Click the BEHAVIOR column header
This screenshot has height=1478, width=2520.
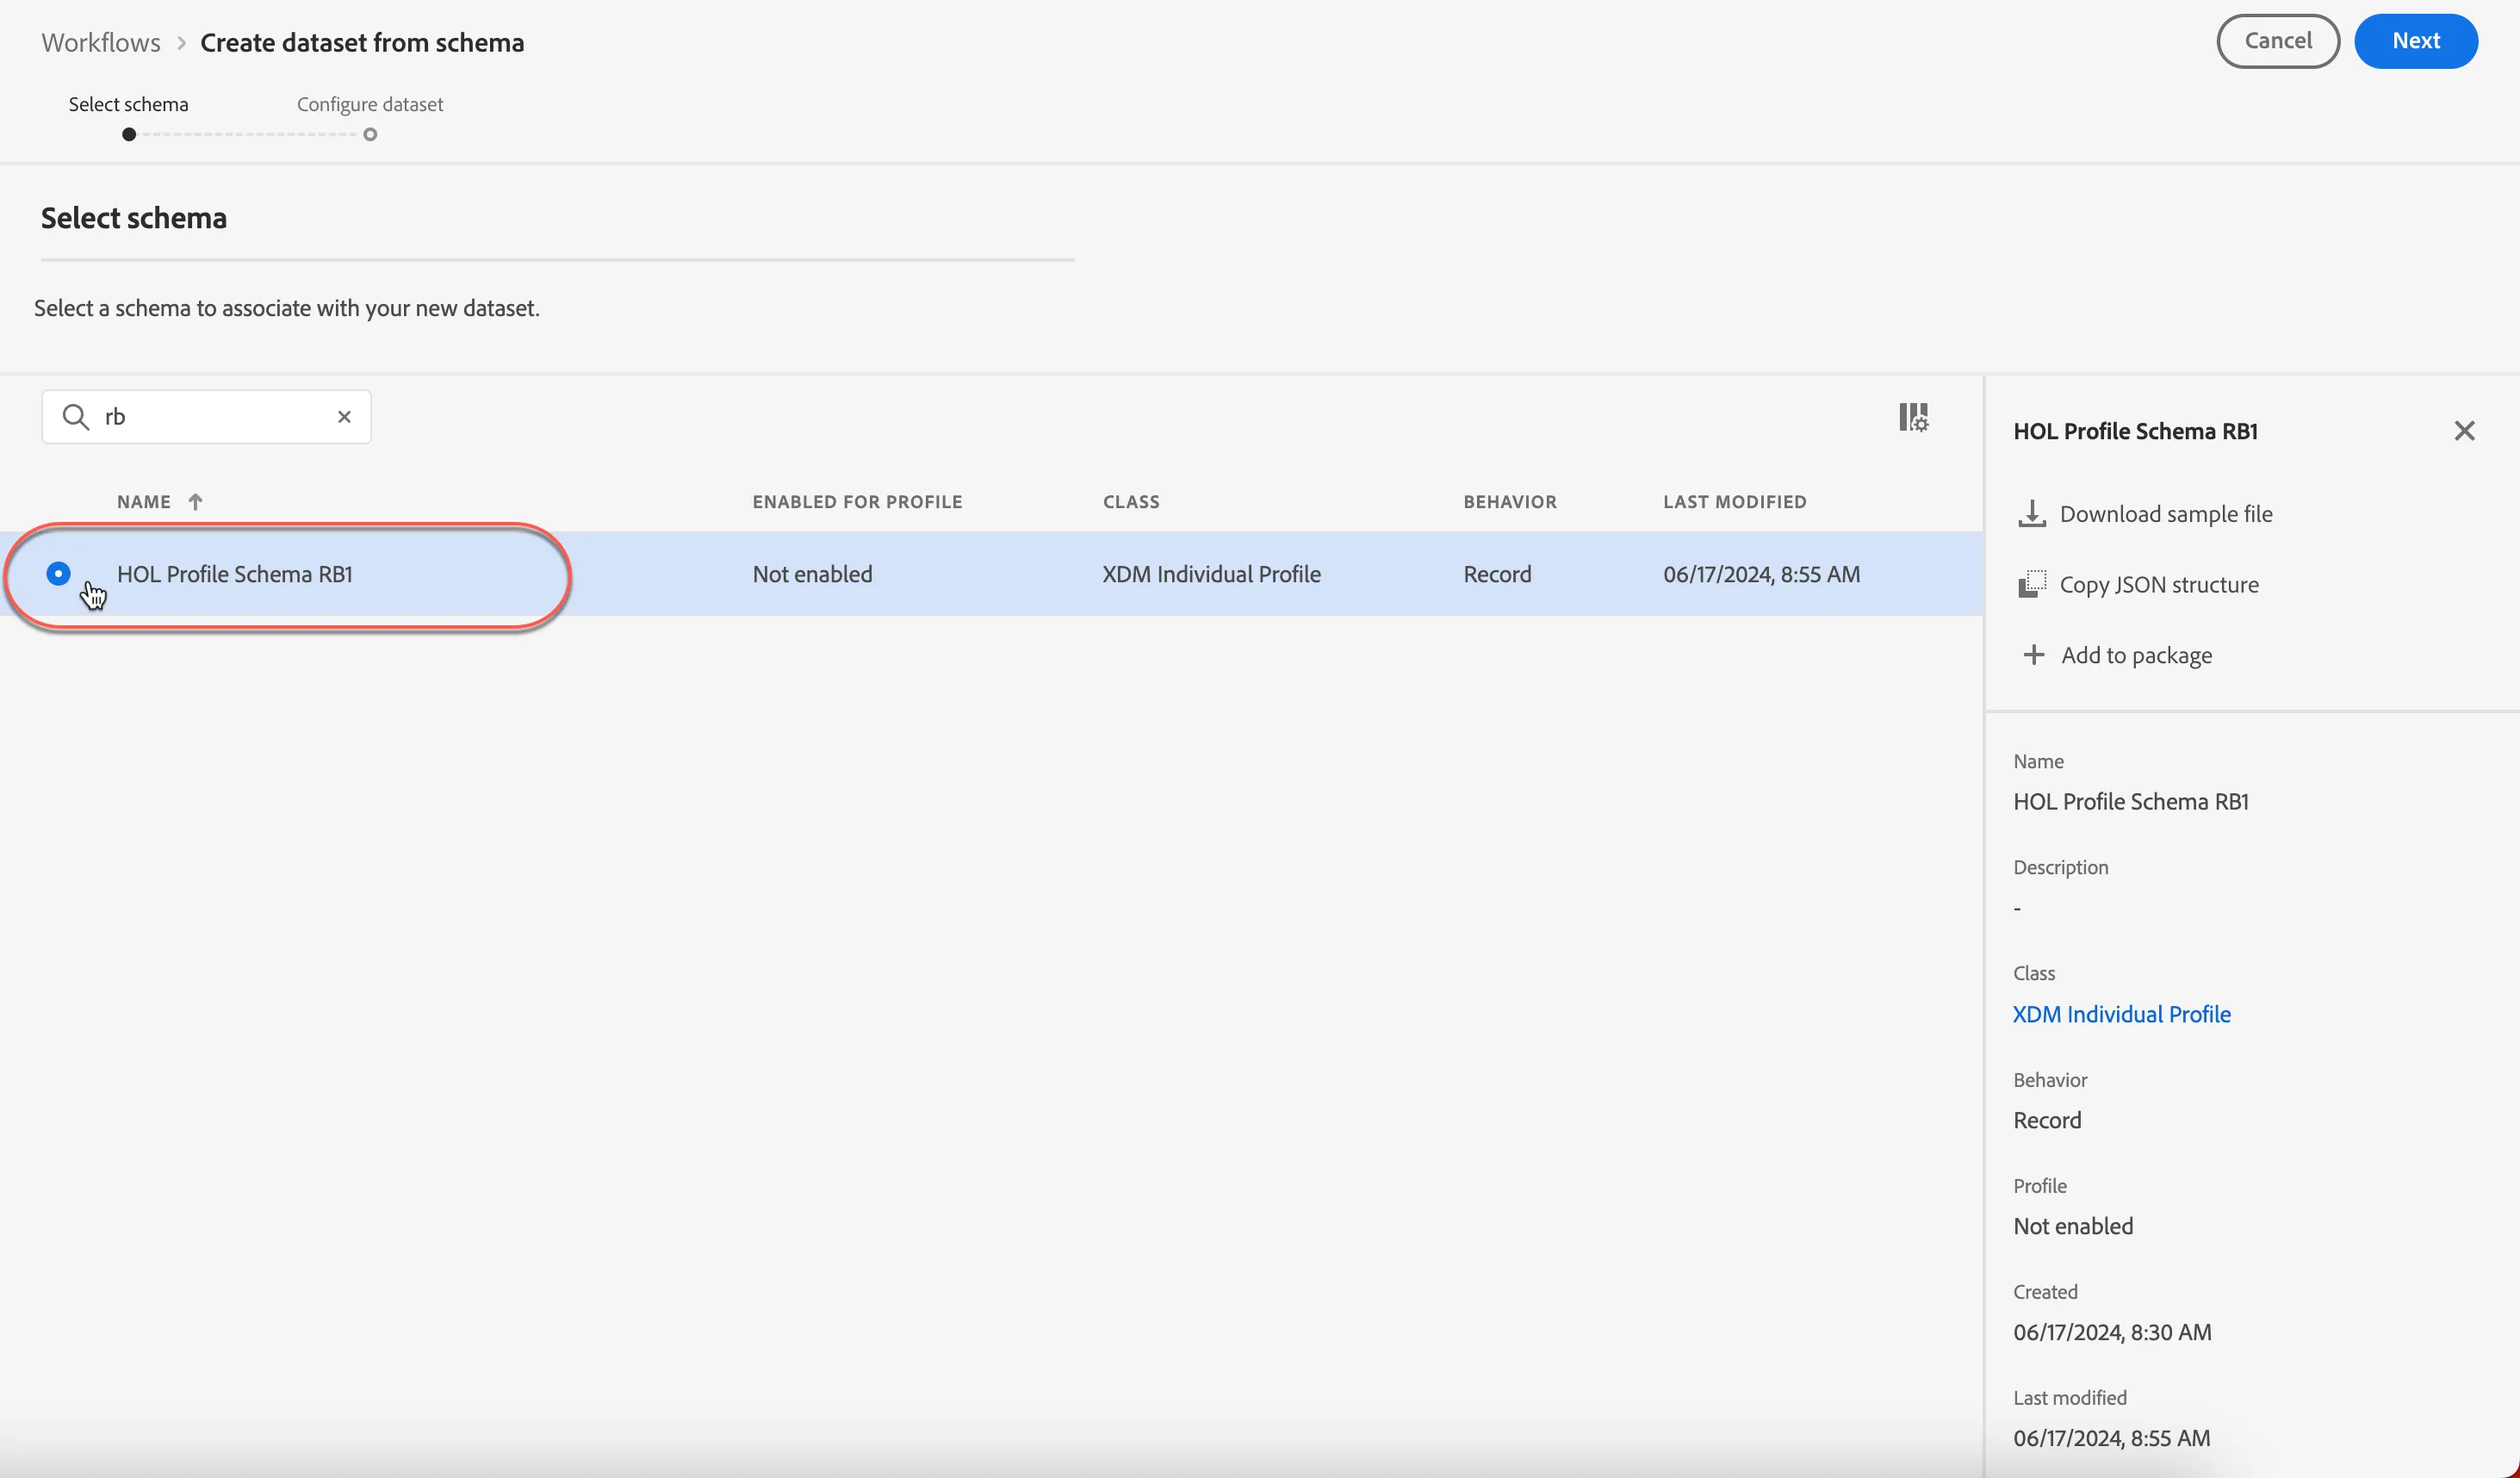[x=1510, y=502]
